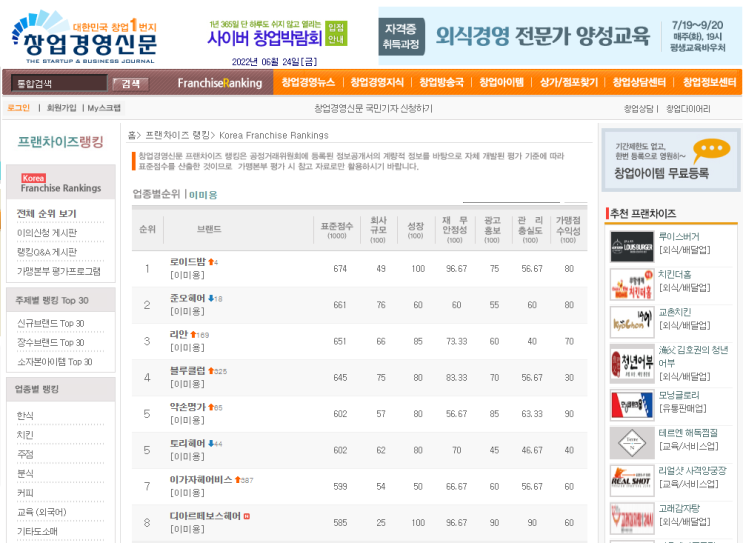The image size is (743, 543).
Task: Open 소자본아이템 Top 30 ranking
Action: [x=54, y=362]
